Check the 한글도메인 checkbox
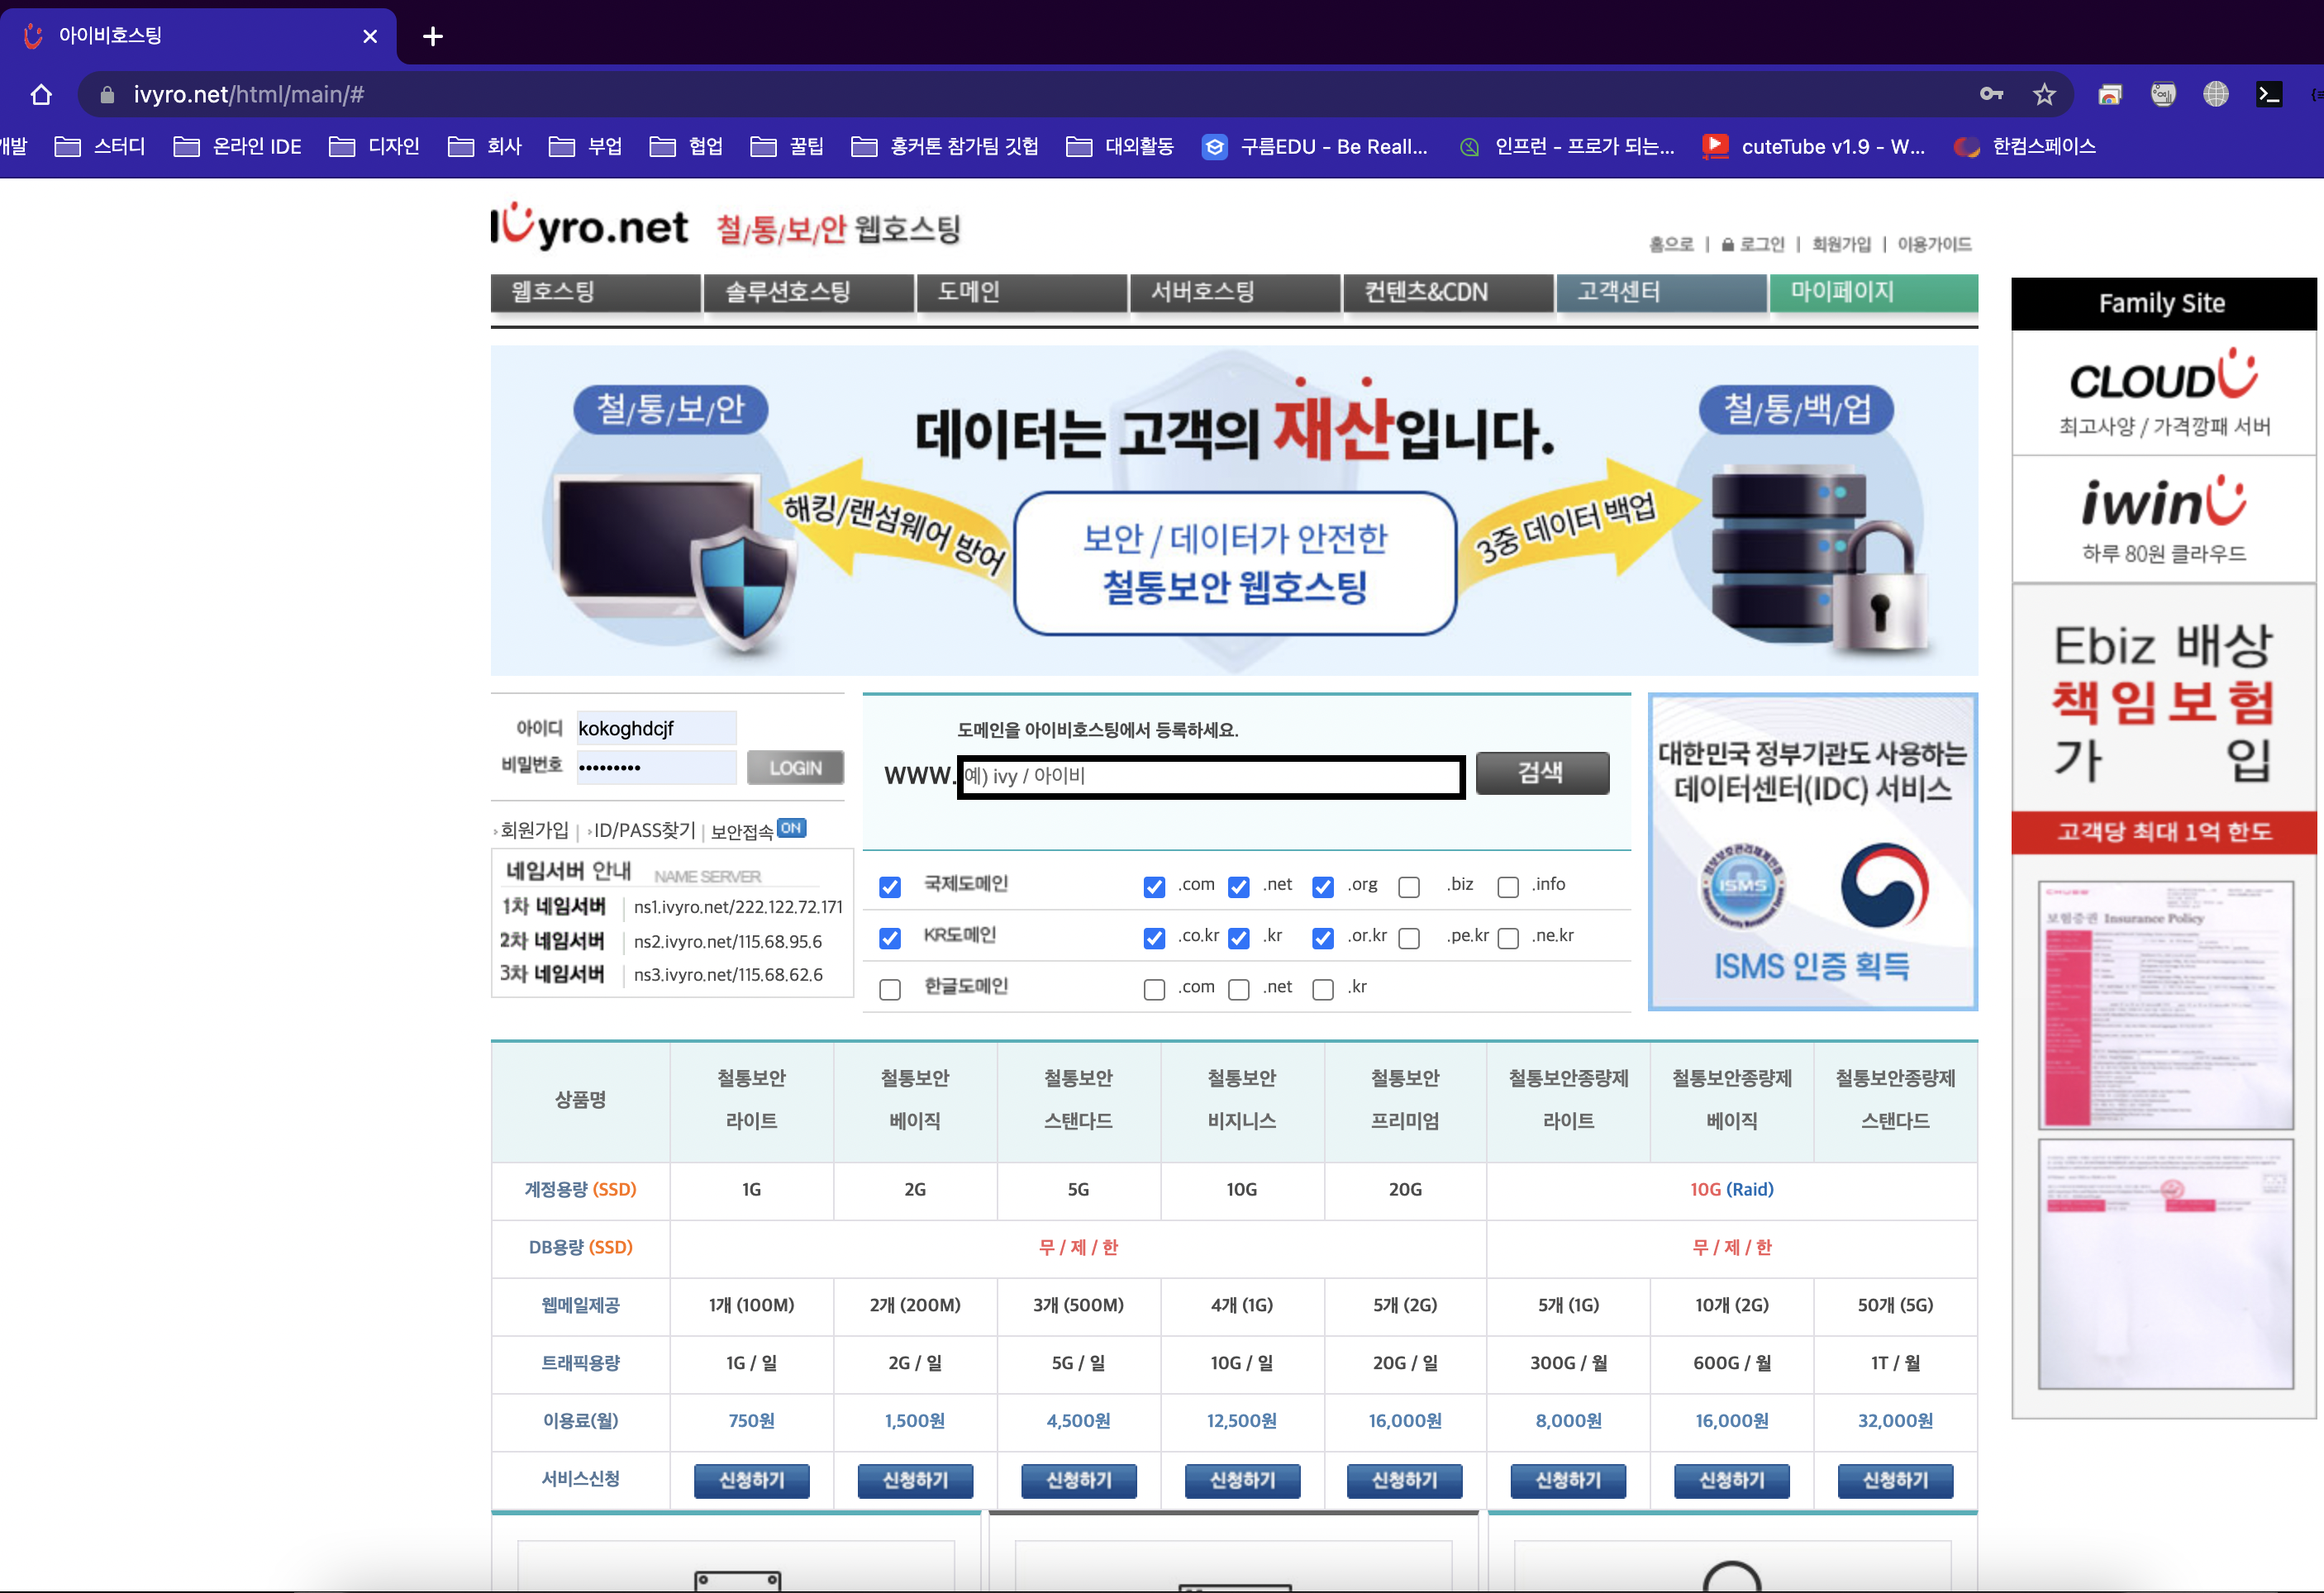The height and width of the screenshot is (1593, 2324). [x=889, y=988]
